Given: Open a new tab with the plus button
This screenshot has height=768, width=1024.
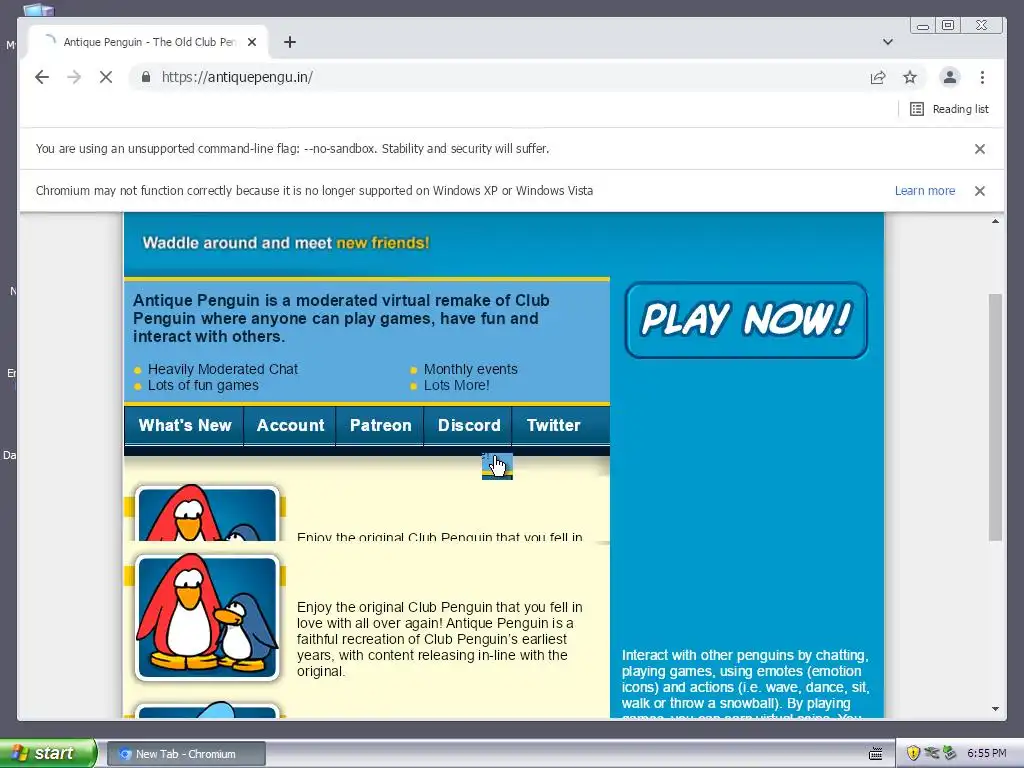Looking at the screenshot, I should pyautogui.click(x=290, y=42).
